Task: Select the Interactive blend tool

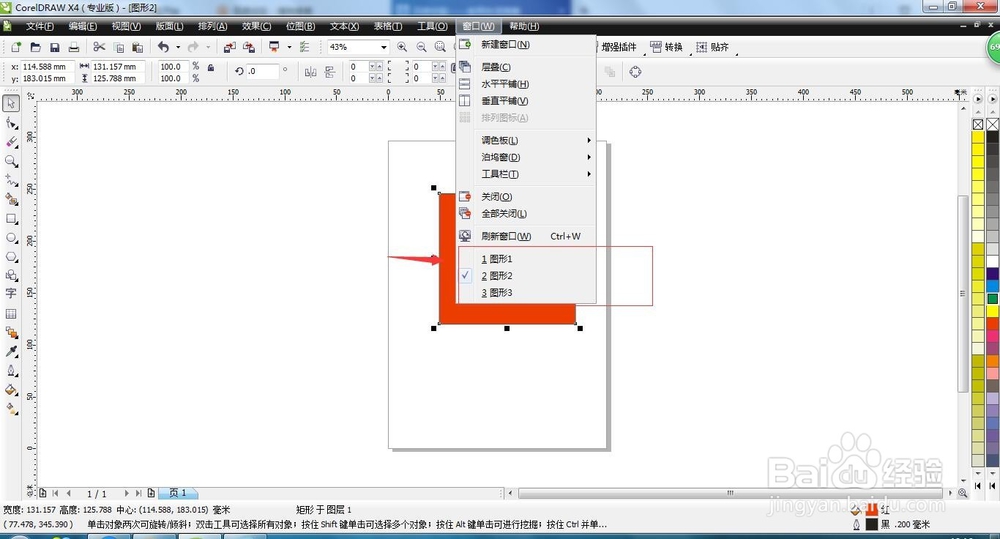Action: coord(11,332)
